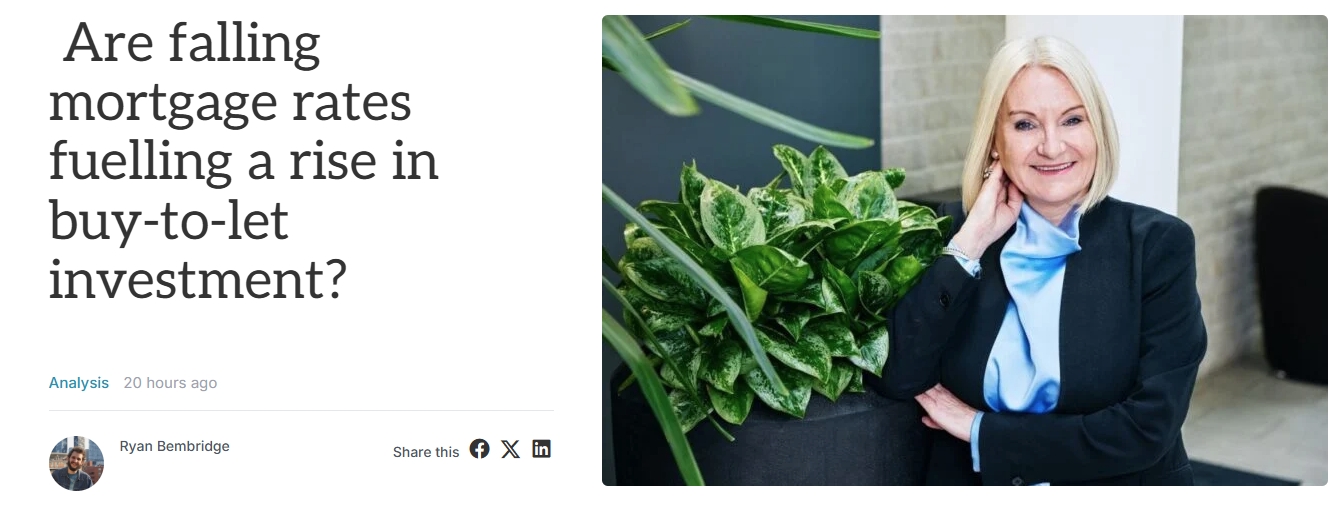
Task: Share the article on X
Action: pyautogui.click(x=511, y=449)
